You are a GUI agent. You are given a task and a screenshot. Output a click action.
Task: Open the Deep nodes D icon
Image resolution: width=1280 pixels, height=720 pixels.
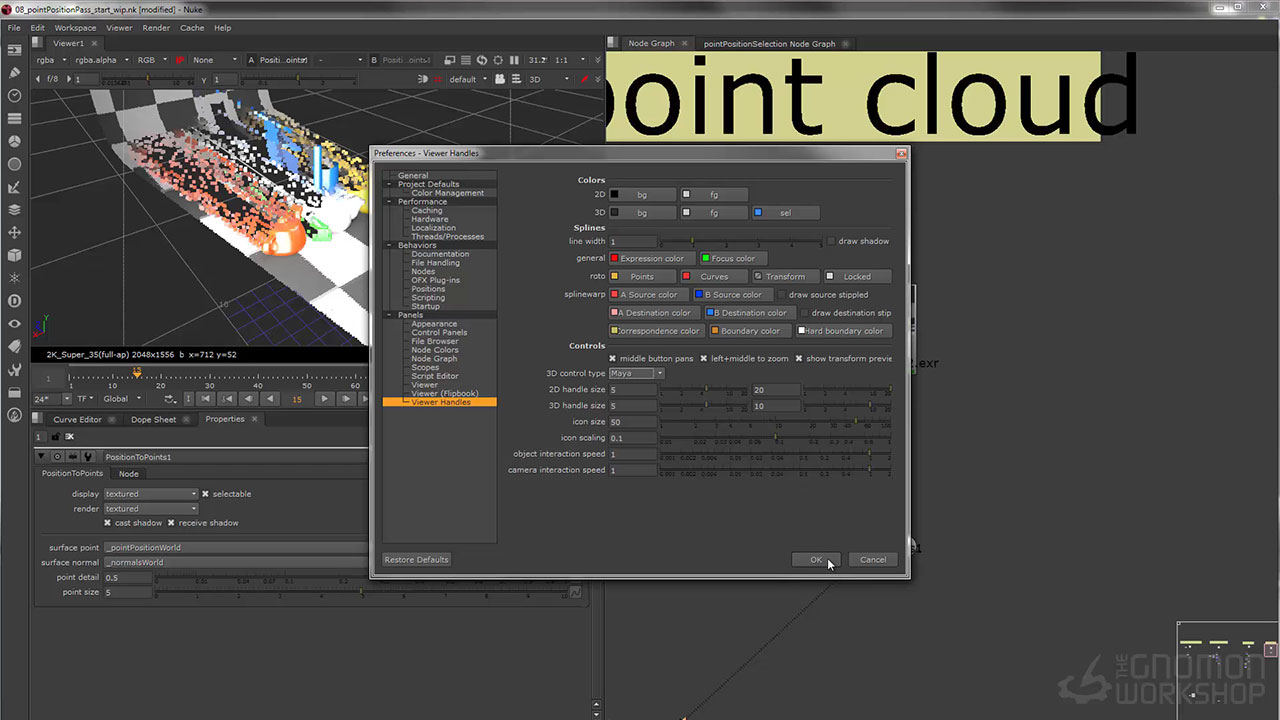pyautogui.click(x=14, y=301)
